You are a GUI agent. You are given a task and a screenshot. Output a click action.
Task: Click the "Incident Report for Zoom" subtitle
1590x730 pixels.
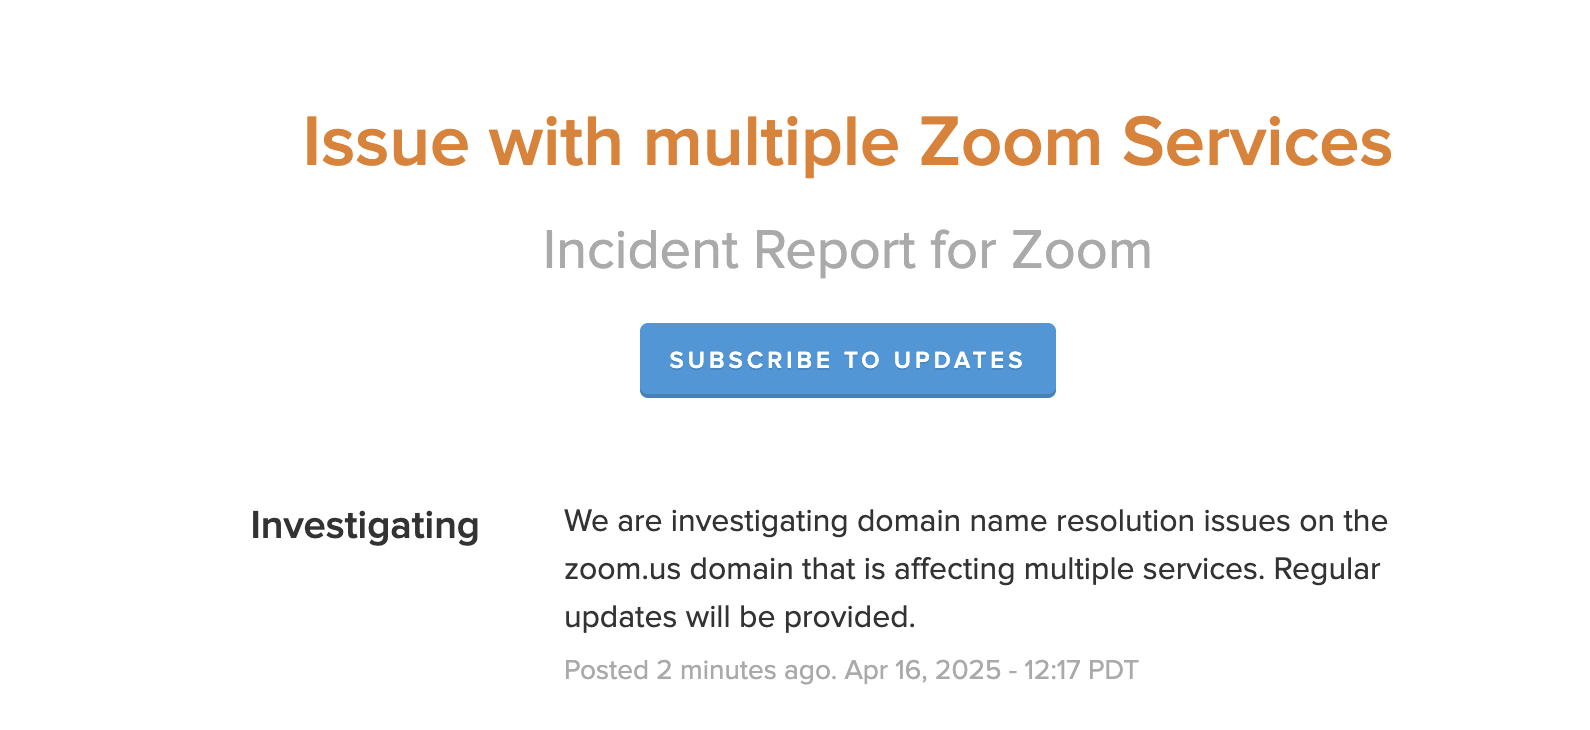click(847, 250)
